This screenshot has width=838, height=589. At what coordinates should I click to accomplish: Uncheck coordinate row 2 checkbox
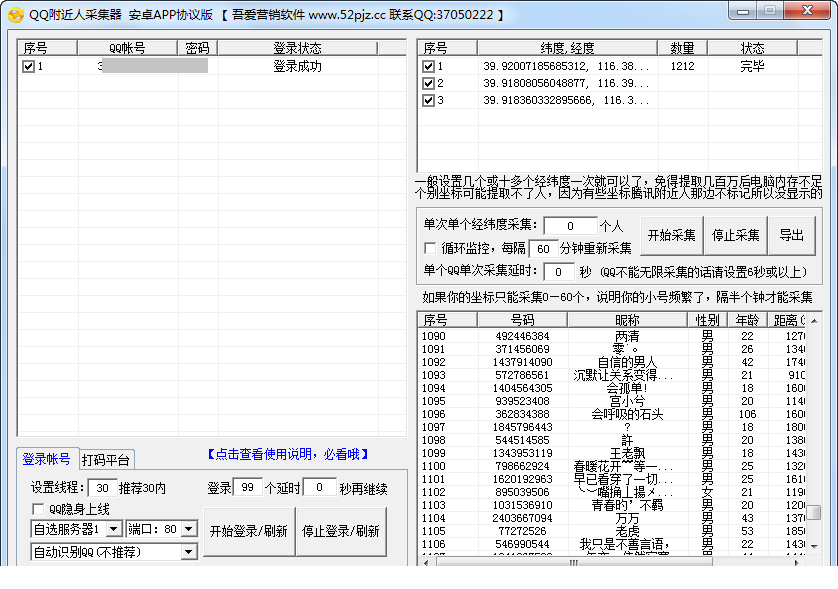click(x=428, y=83)
